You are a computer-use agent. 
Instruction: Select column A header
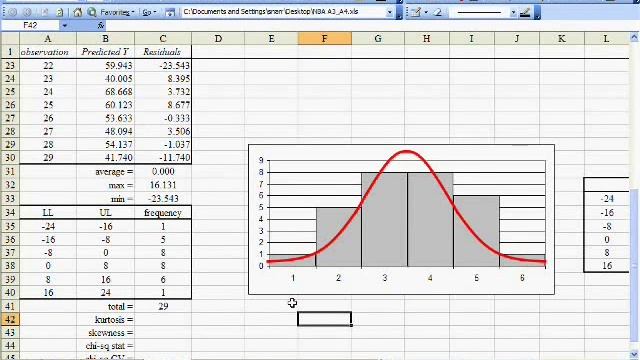pos(48,39)
